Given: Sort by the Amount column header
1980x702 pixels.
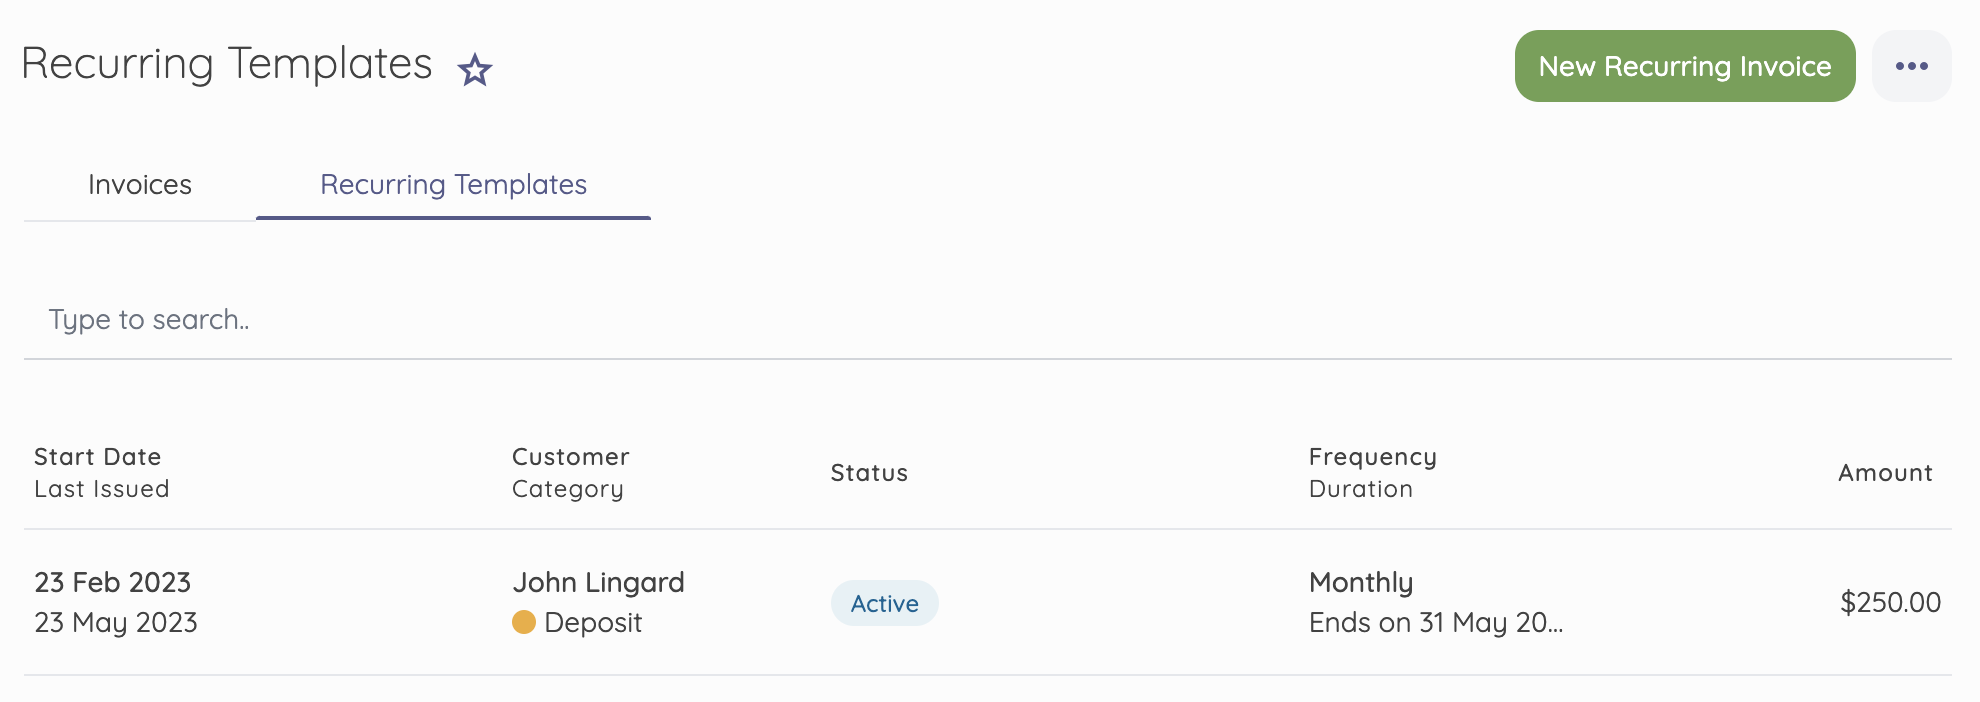Looking at the screenshot, I should pyautogui.click(x=1885, y=473).
